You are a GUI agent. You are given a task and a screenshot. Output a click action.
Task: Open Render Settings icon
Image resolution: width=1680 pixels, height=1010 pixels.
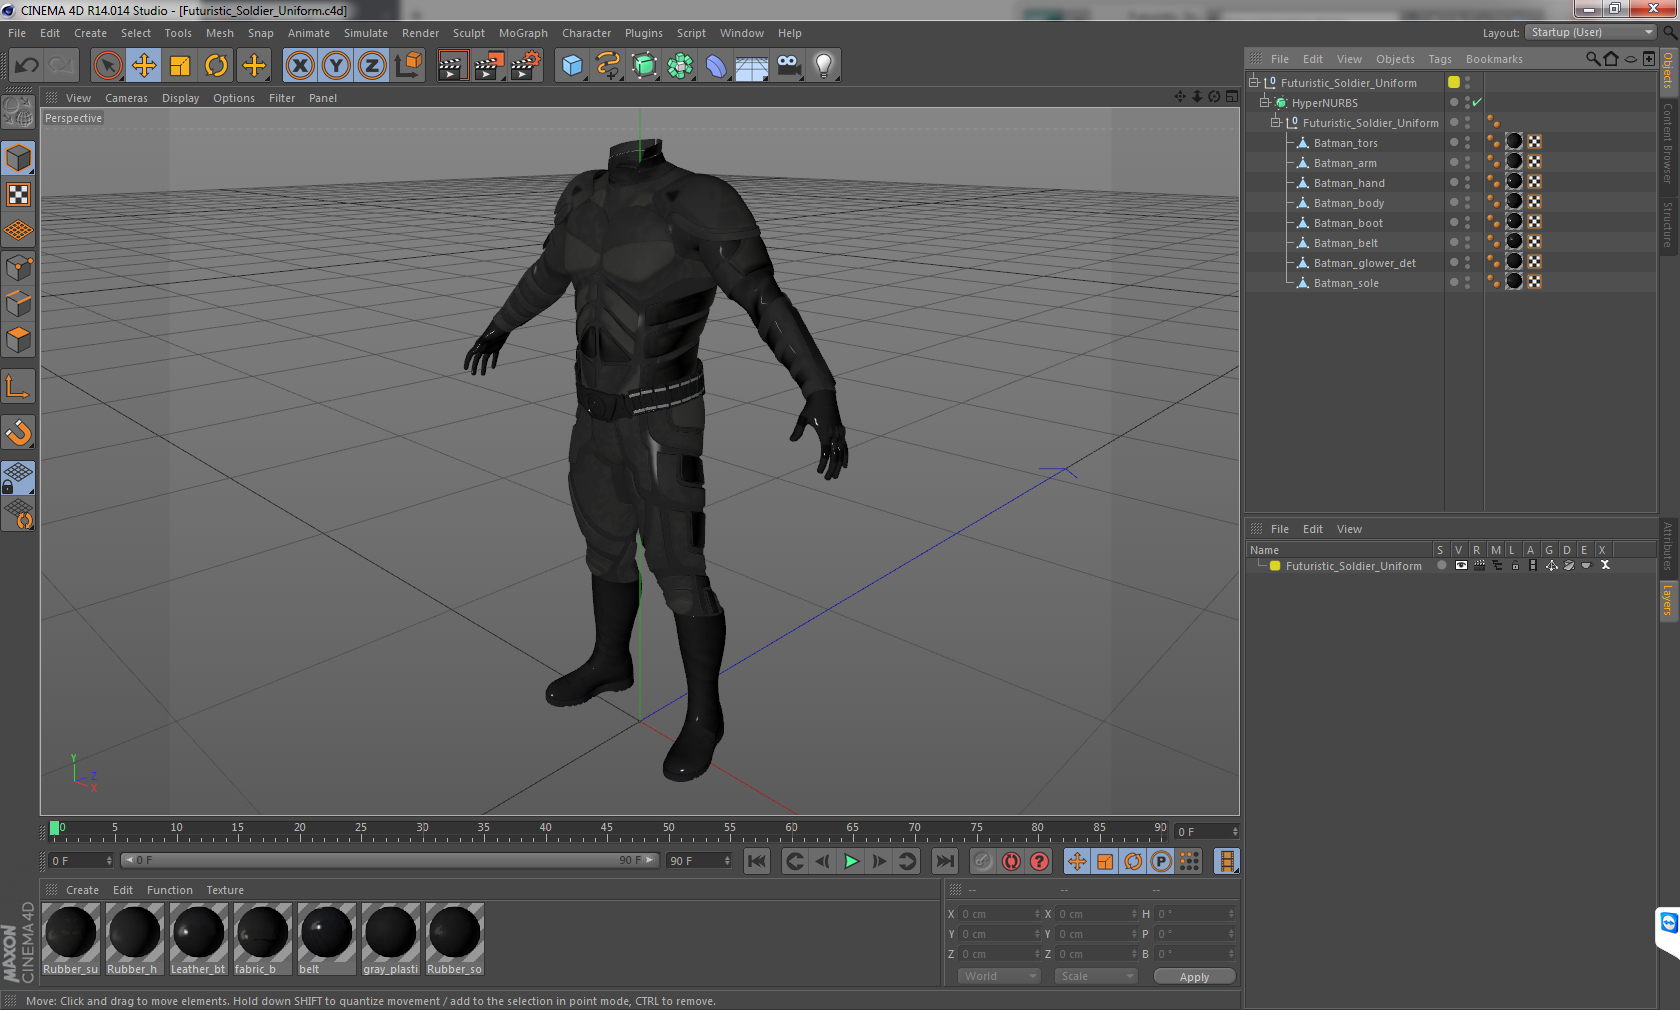526,66
